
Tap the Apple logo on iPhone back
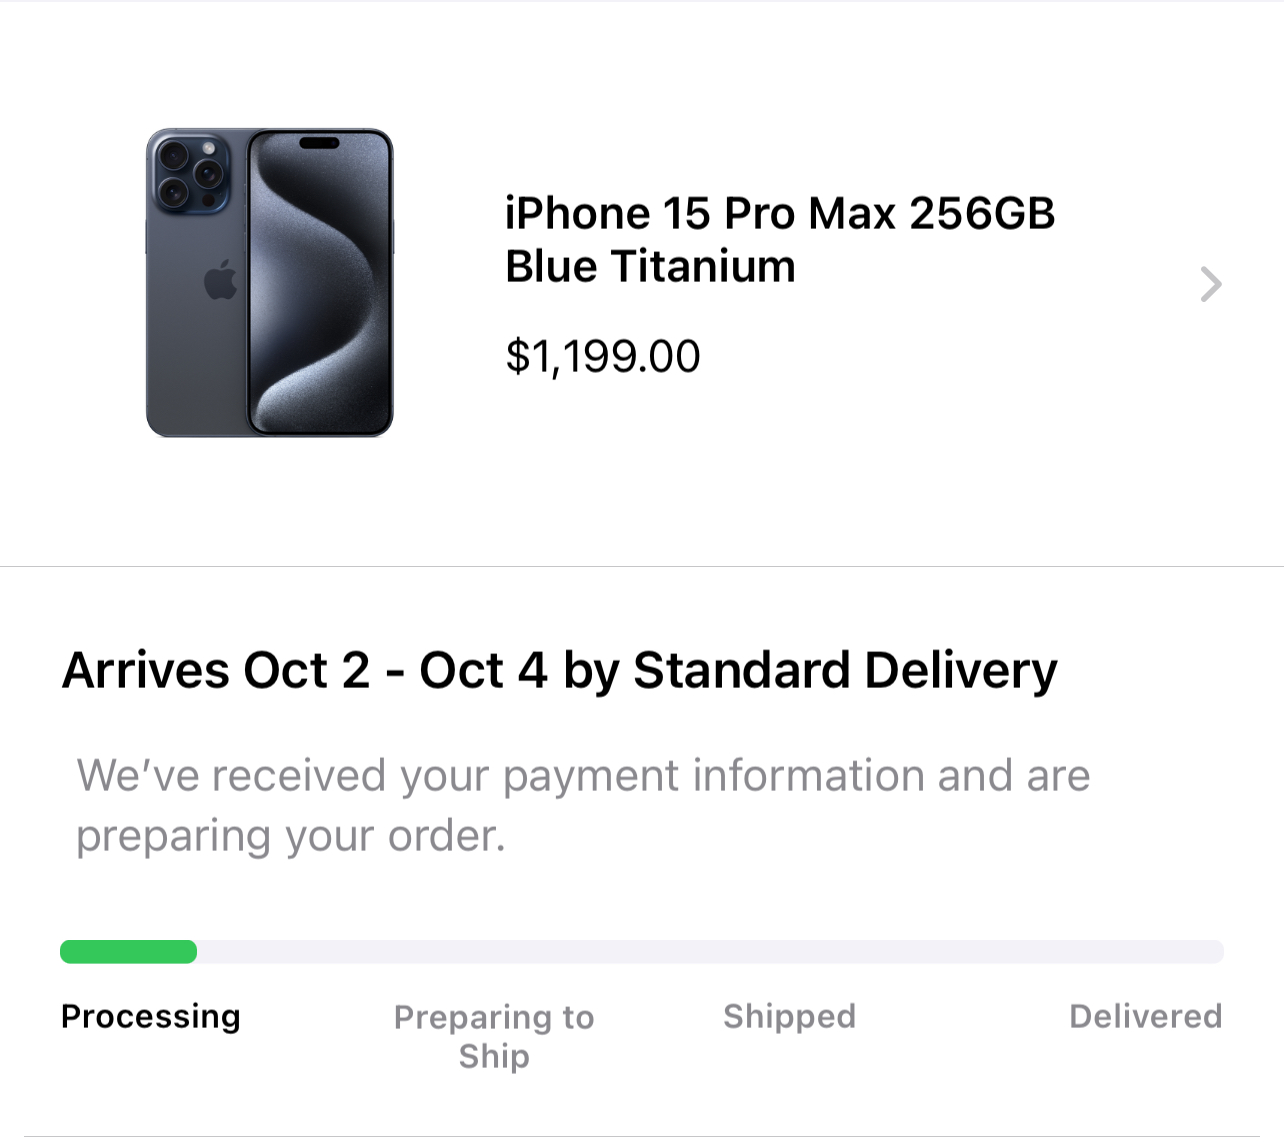pyautogui.click(x=221, y=280)
